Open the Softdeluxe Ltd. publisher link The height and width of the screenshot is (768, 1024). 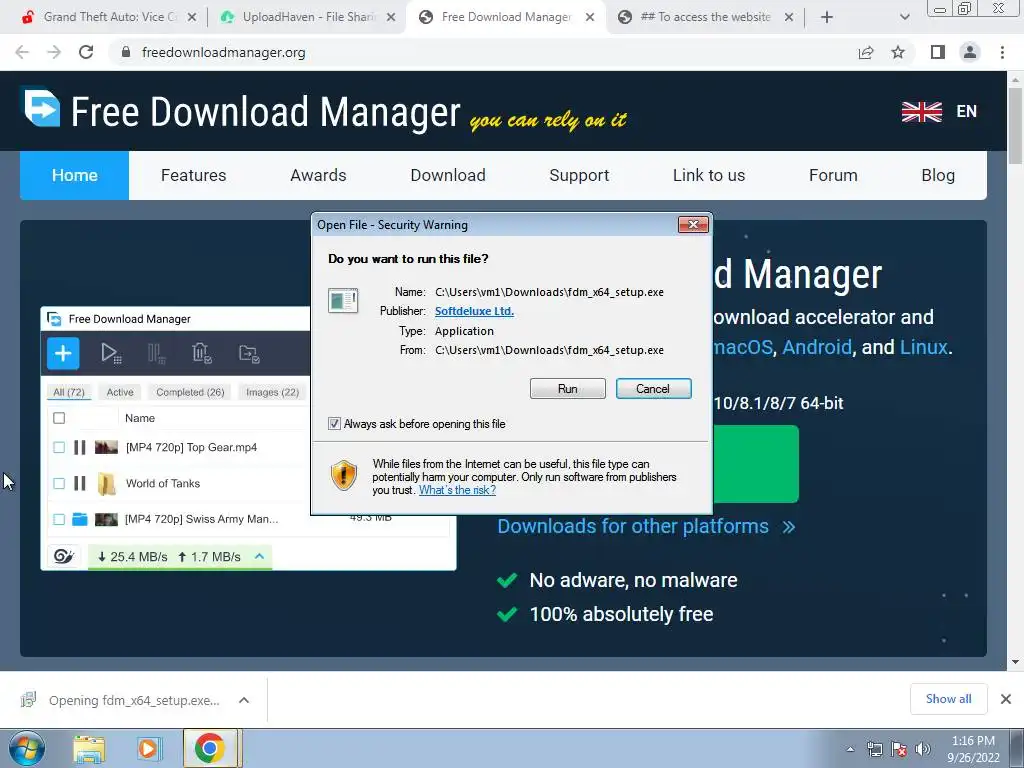[474, 312]
